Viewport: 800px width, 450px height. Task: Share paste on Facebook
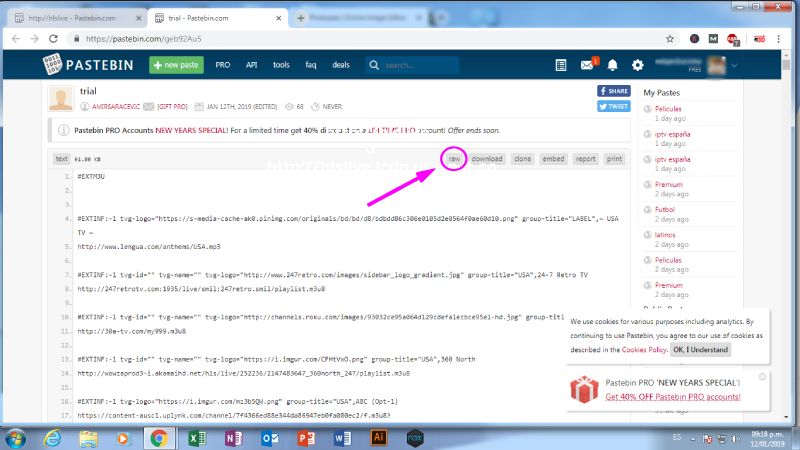[614, 91]
